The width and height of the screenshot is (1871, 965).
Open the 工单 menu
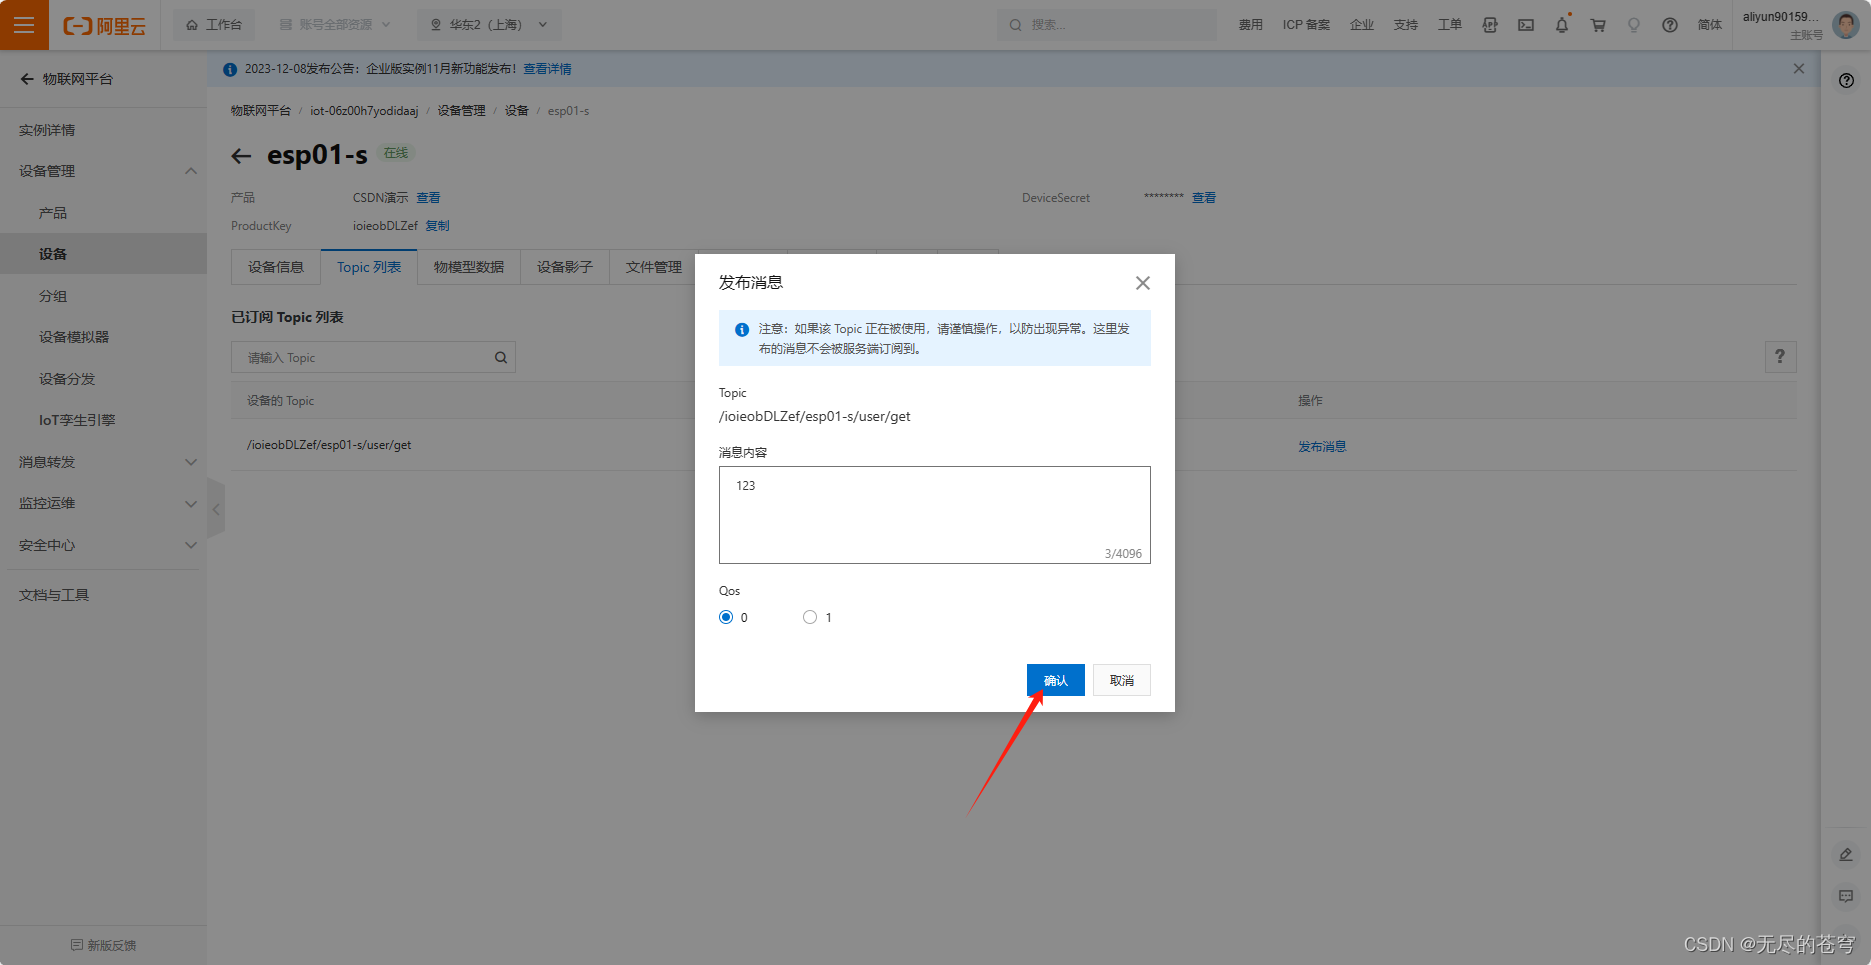1450,25
